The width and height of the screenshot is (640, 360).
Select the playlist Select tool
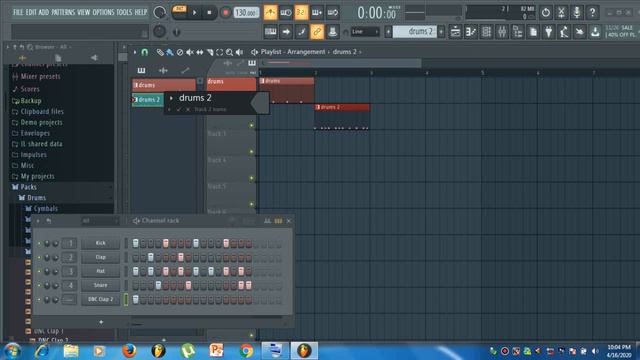point(220,52)
